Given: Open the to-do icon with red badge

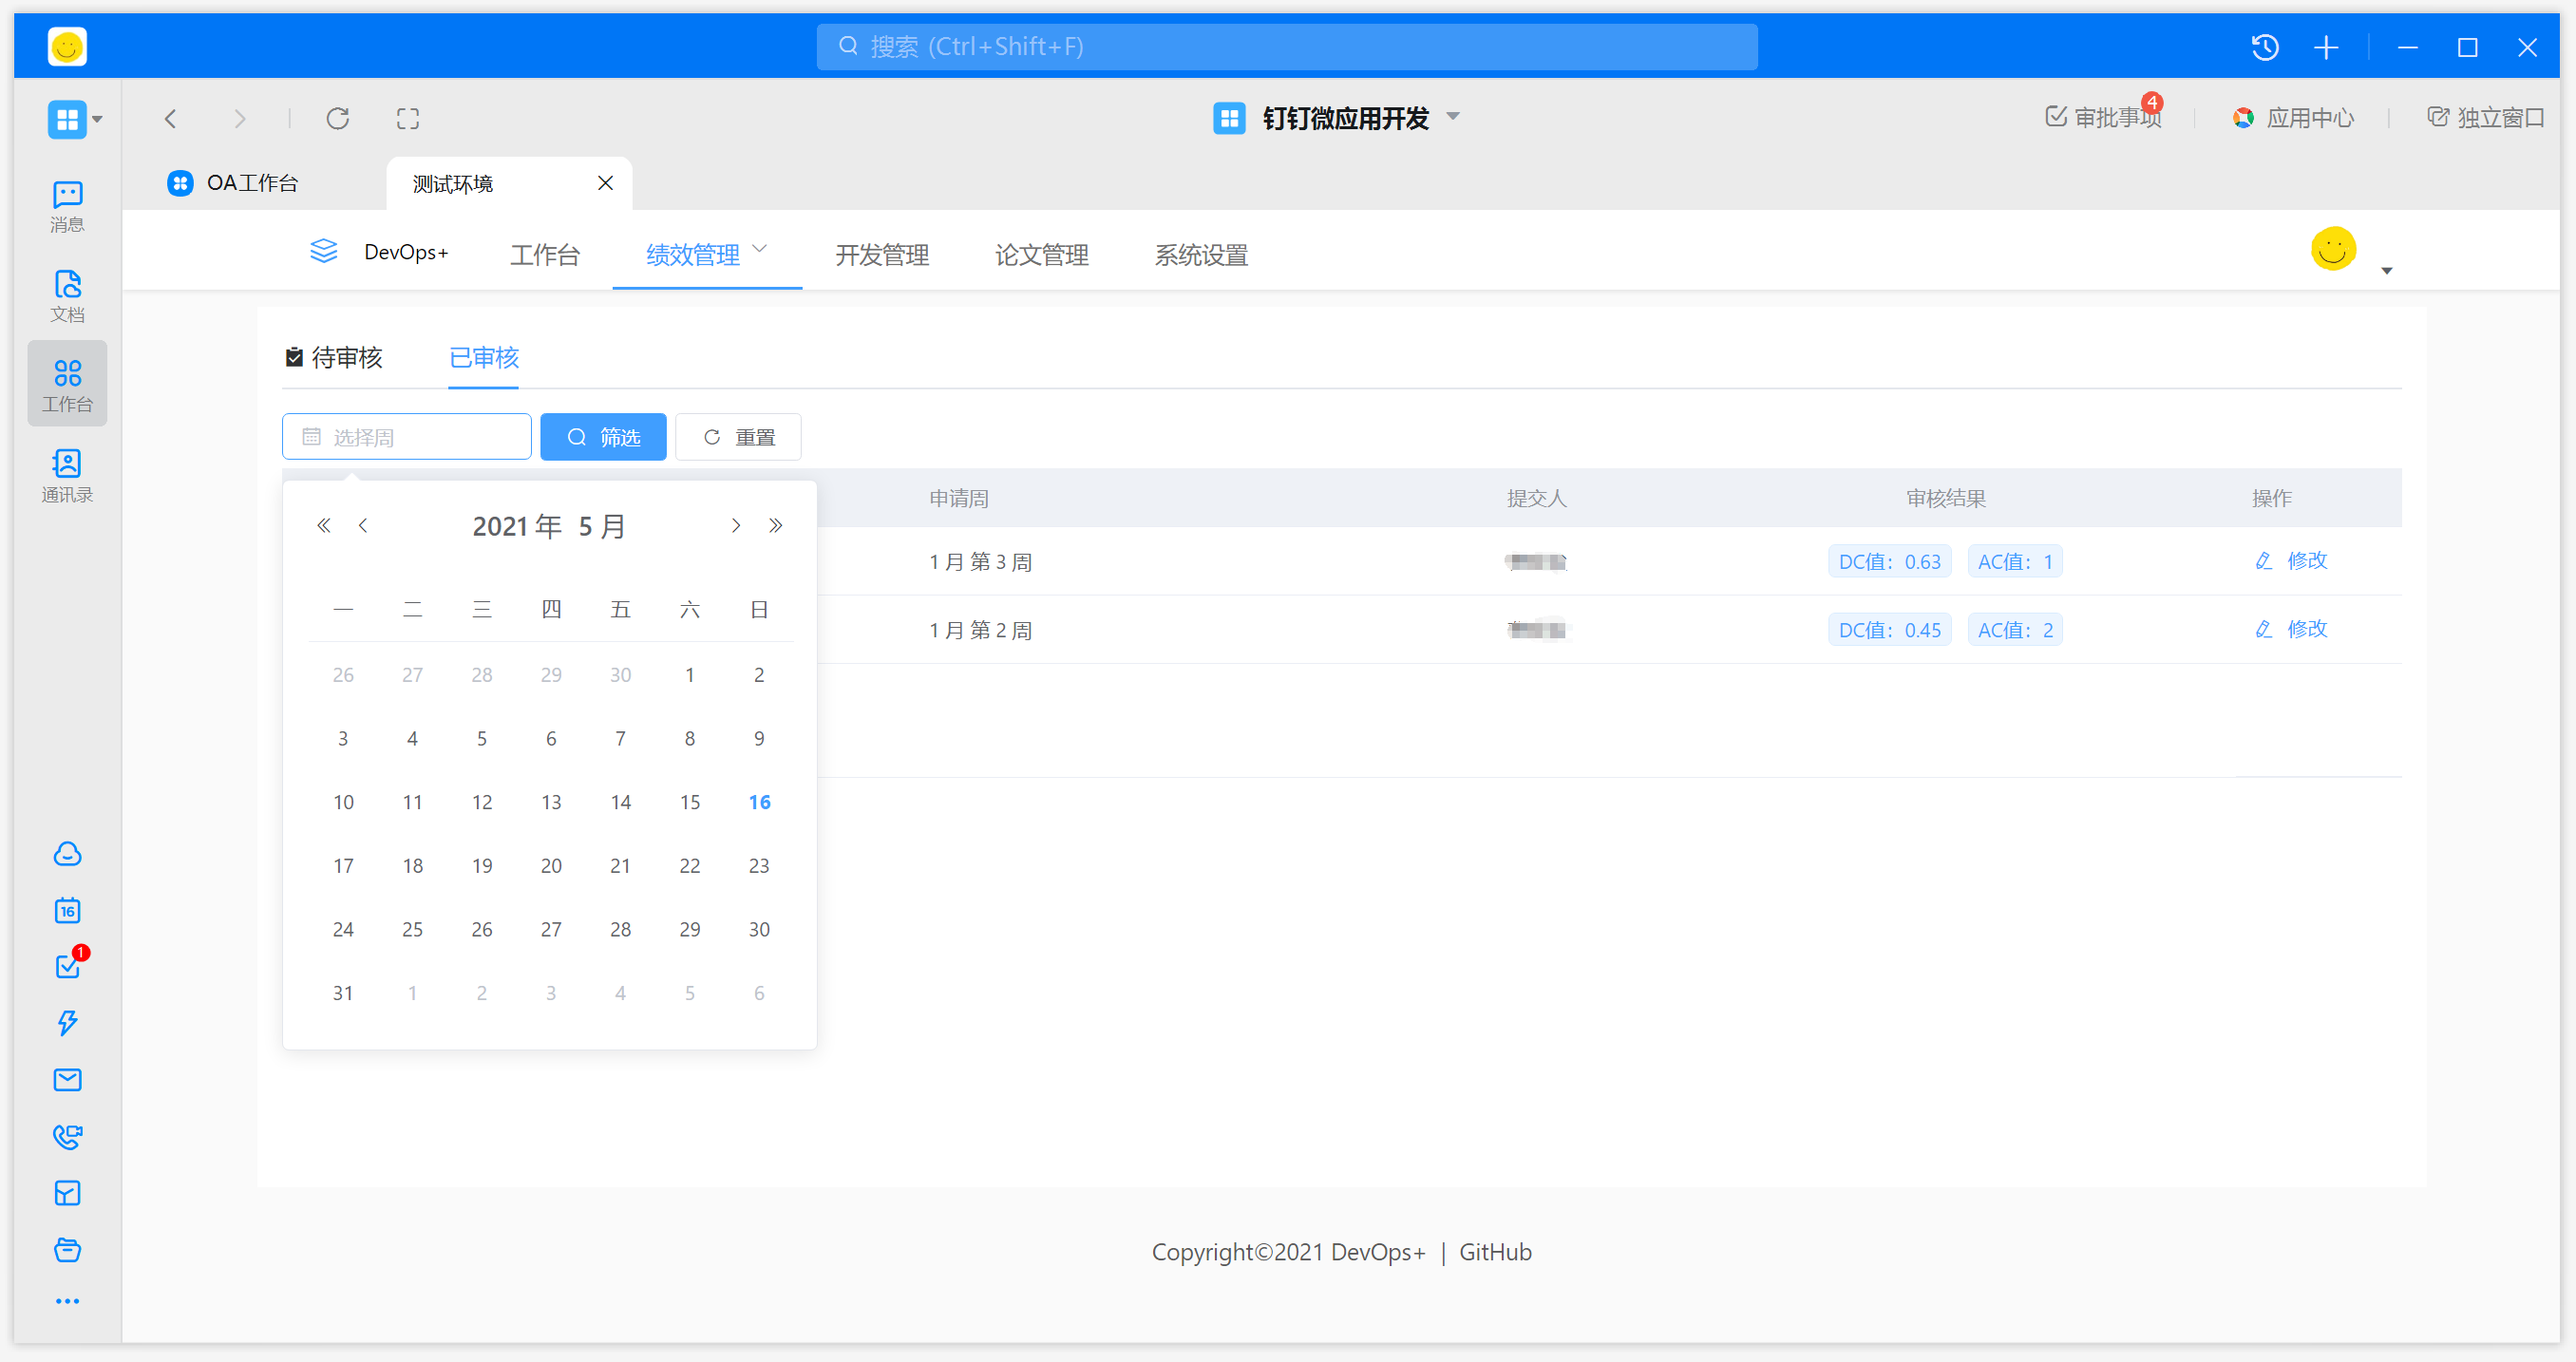Looking at the screenshot, I should (67, 966).
